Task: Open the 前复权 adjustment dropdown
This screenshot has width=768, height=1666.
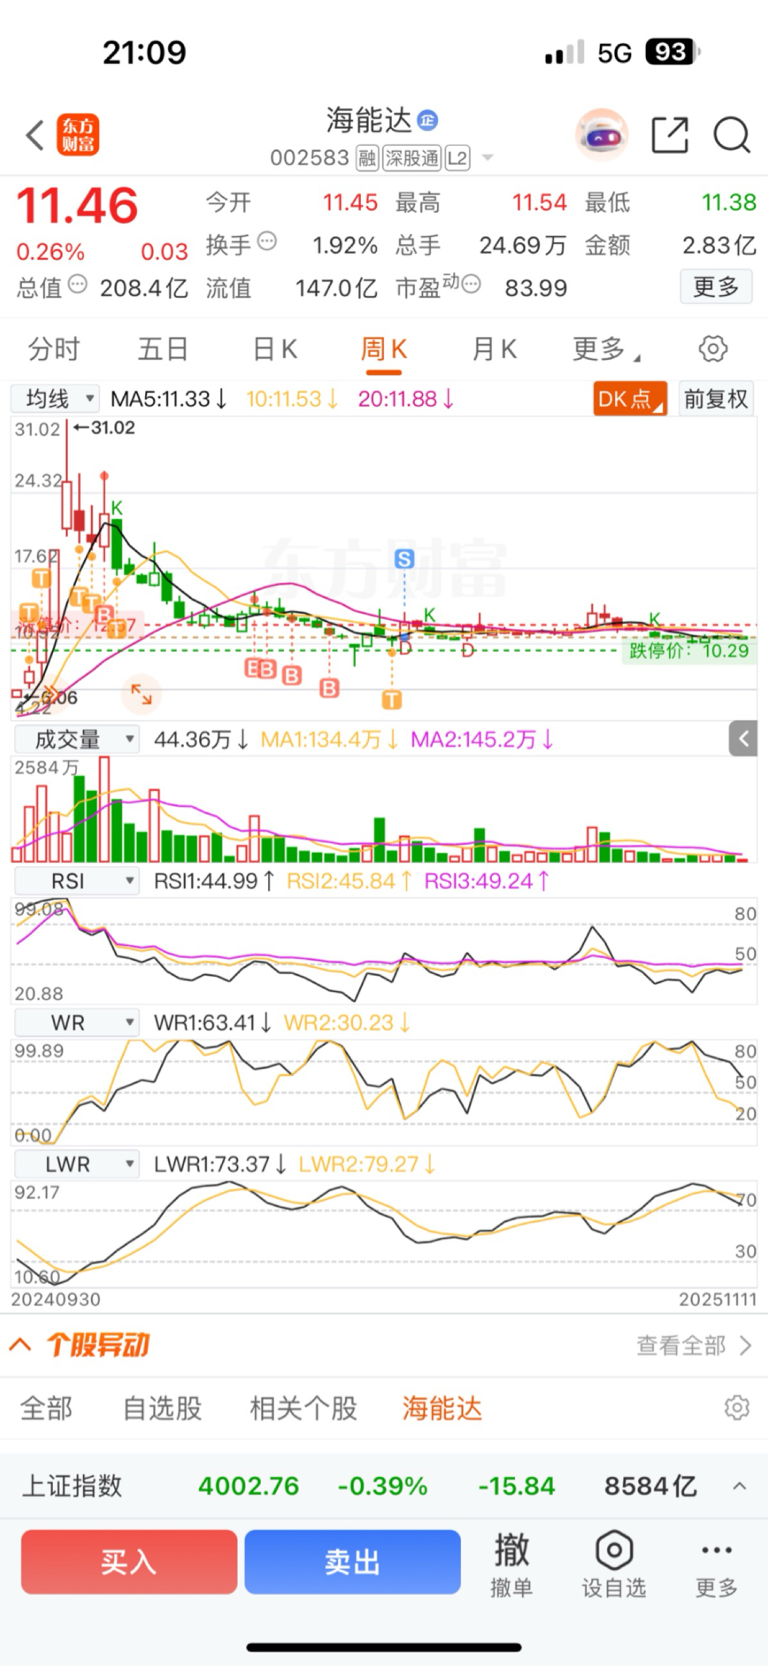Action: click(x=716, y=399)
